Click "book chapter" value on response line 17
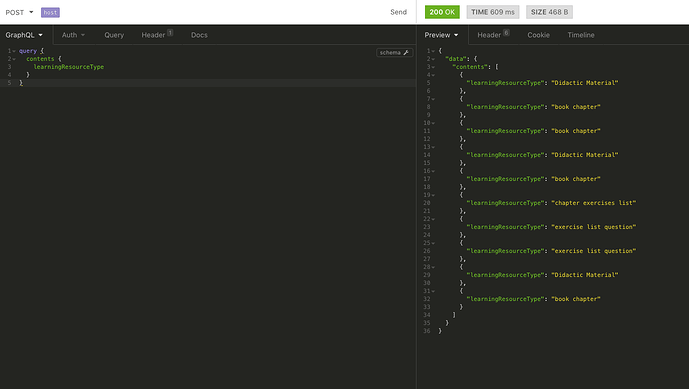The width and height of the screenshot is (689, 389). 576,179
